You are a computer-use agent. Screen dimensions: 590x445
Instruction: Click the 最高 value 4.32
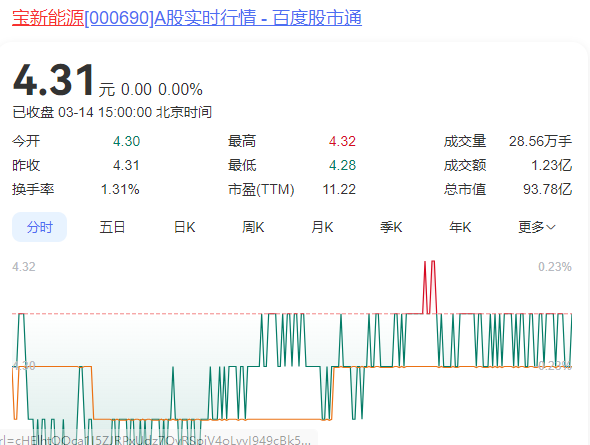click(342, 141)
